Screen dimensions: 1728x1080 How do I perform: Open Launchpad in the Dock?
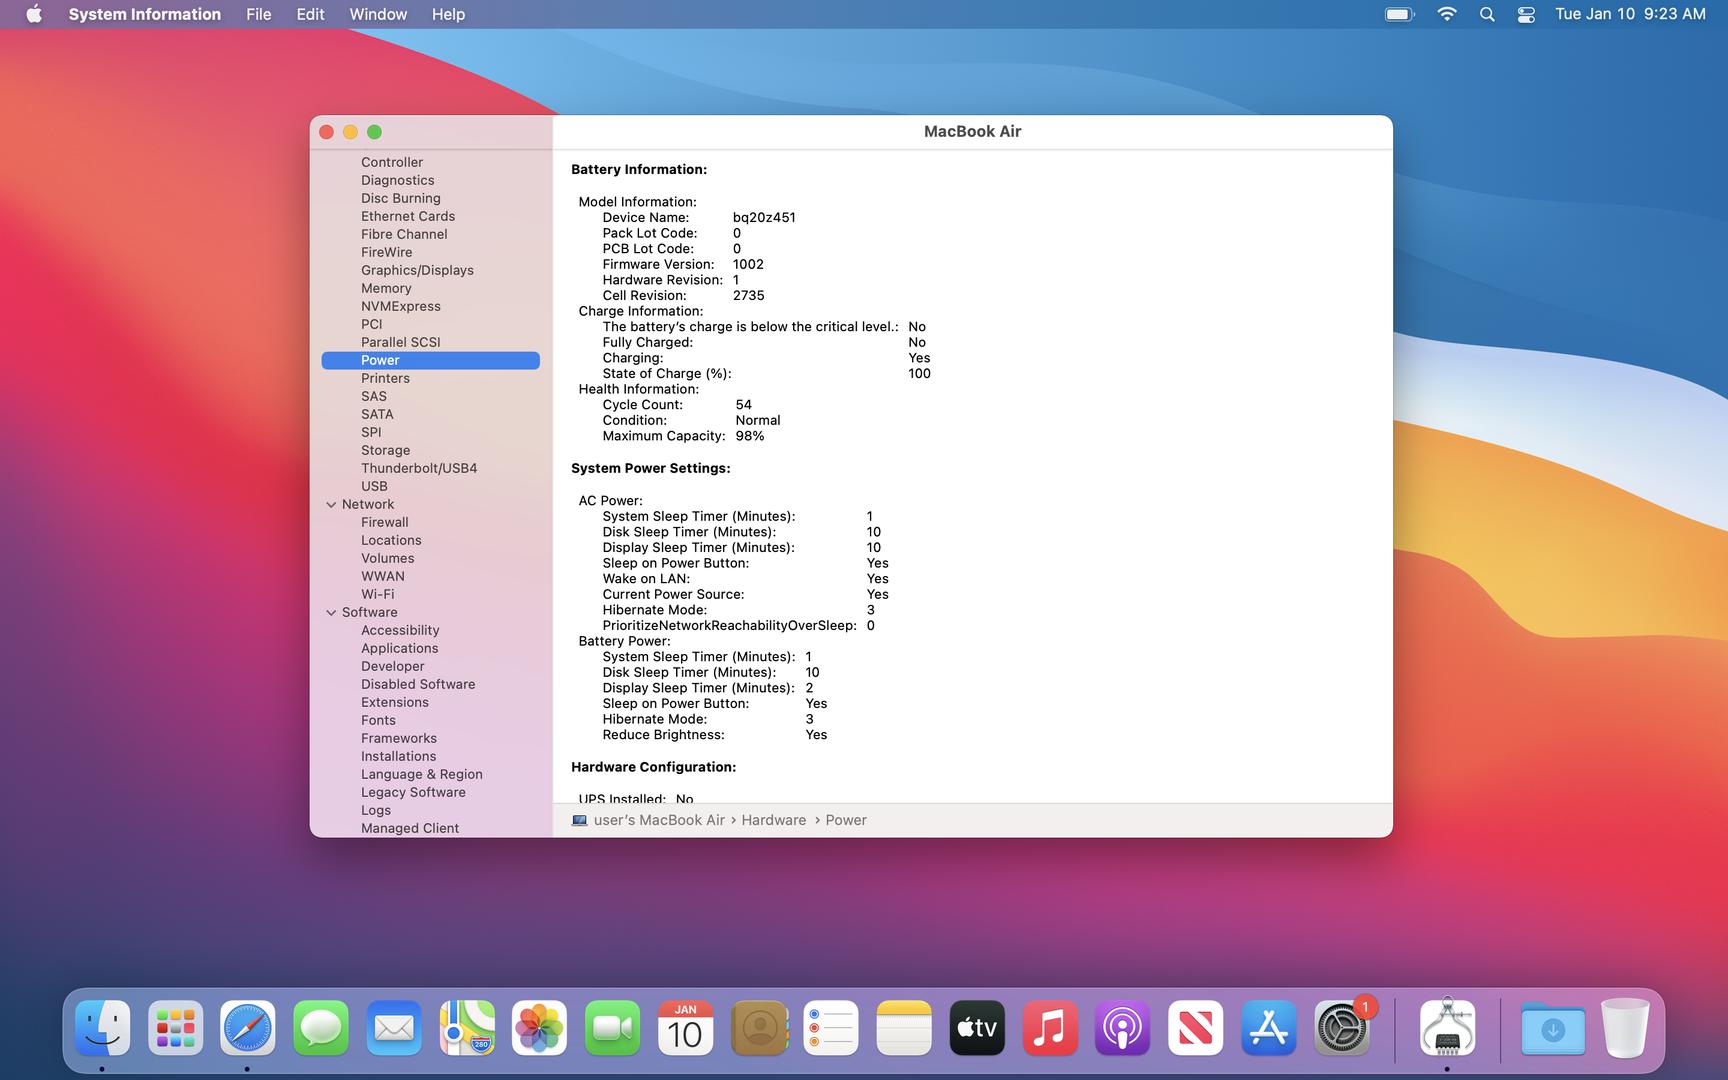[x=176, y=1028]
